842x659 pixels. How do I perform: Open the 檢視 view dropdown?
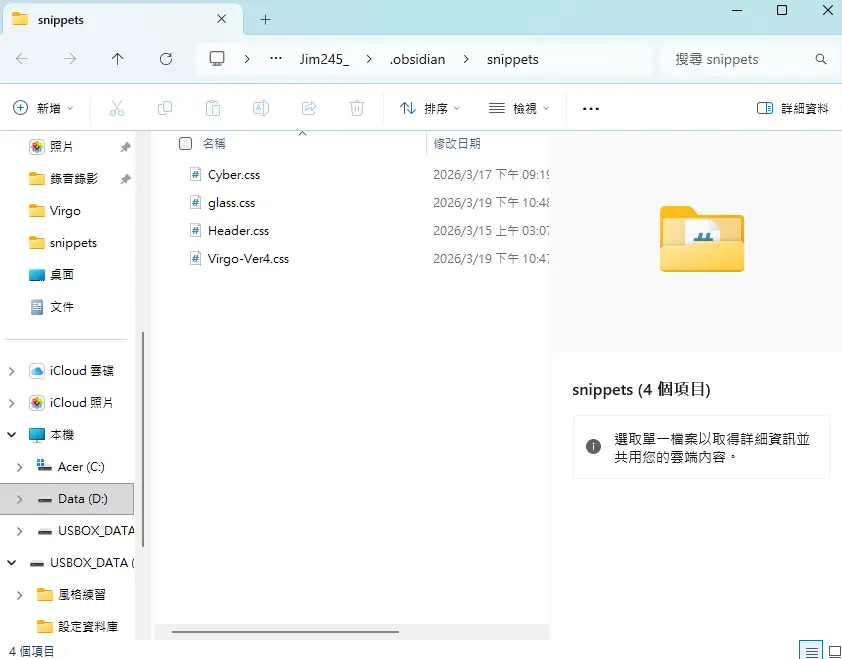tap(519, 108)
